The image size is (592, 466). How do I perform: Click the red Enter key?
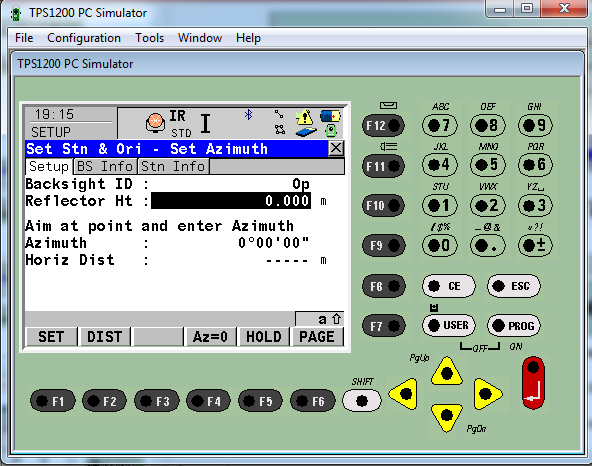(533, 383)
